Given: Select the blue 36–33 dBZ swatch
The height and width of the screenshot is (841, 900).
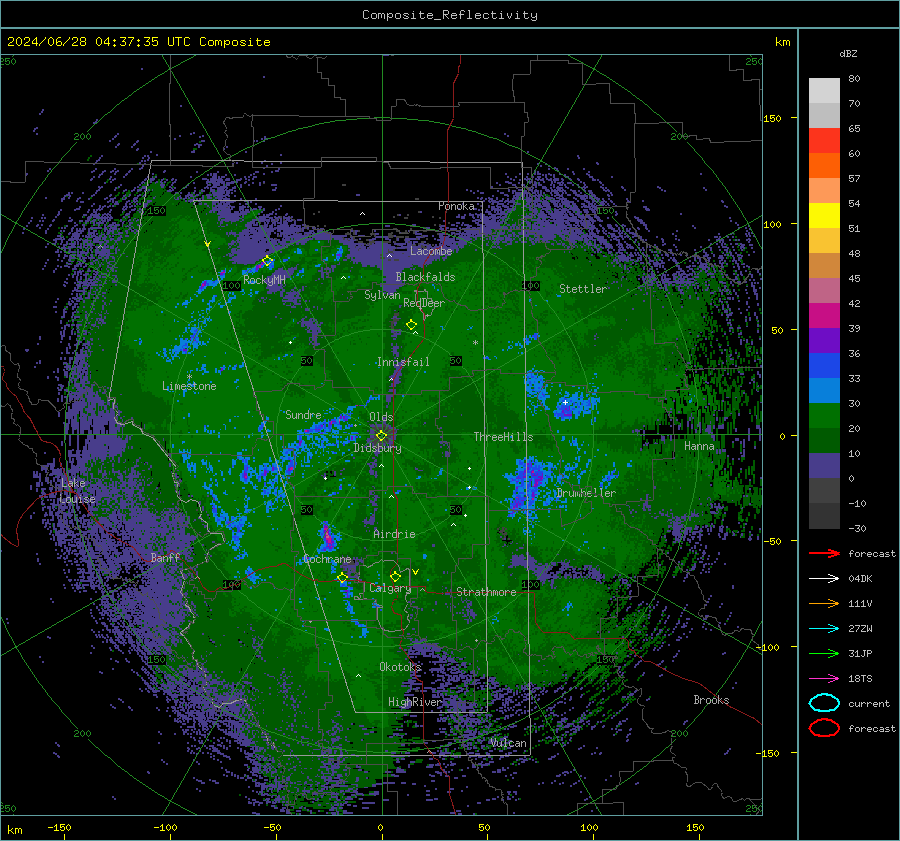Looking at the screenshot, I should (824, 366).
